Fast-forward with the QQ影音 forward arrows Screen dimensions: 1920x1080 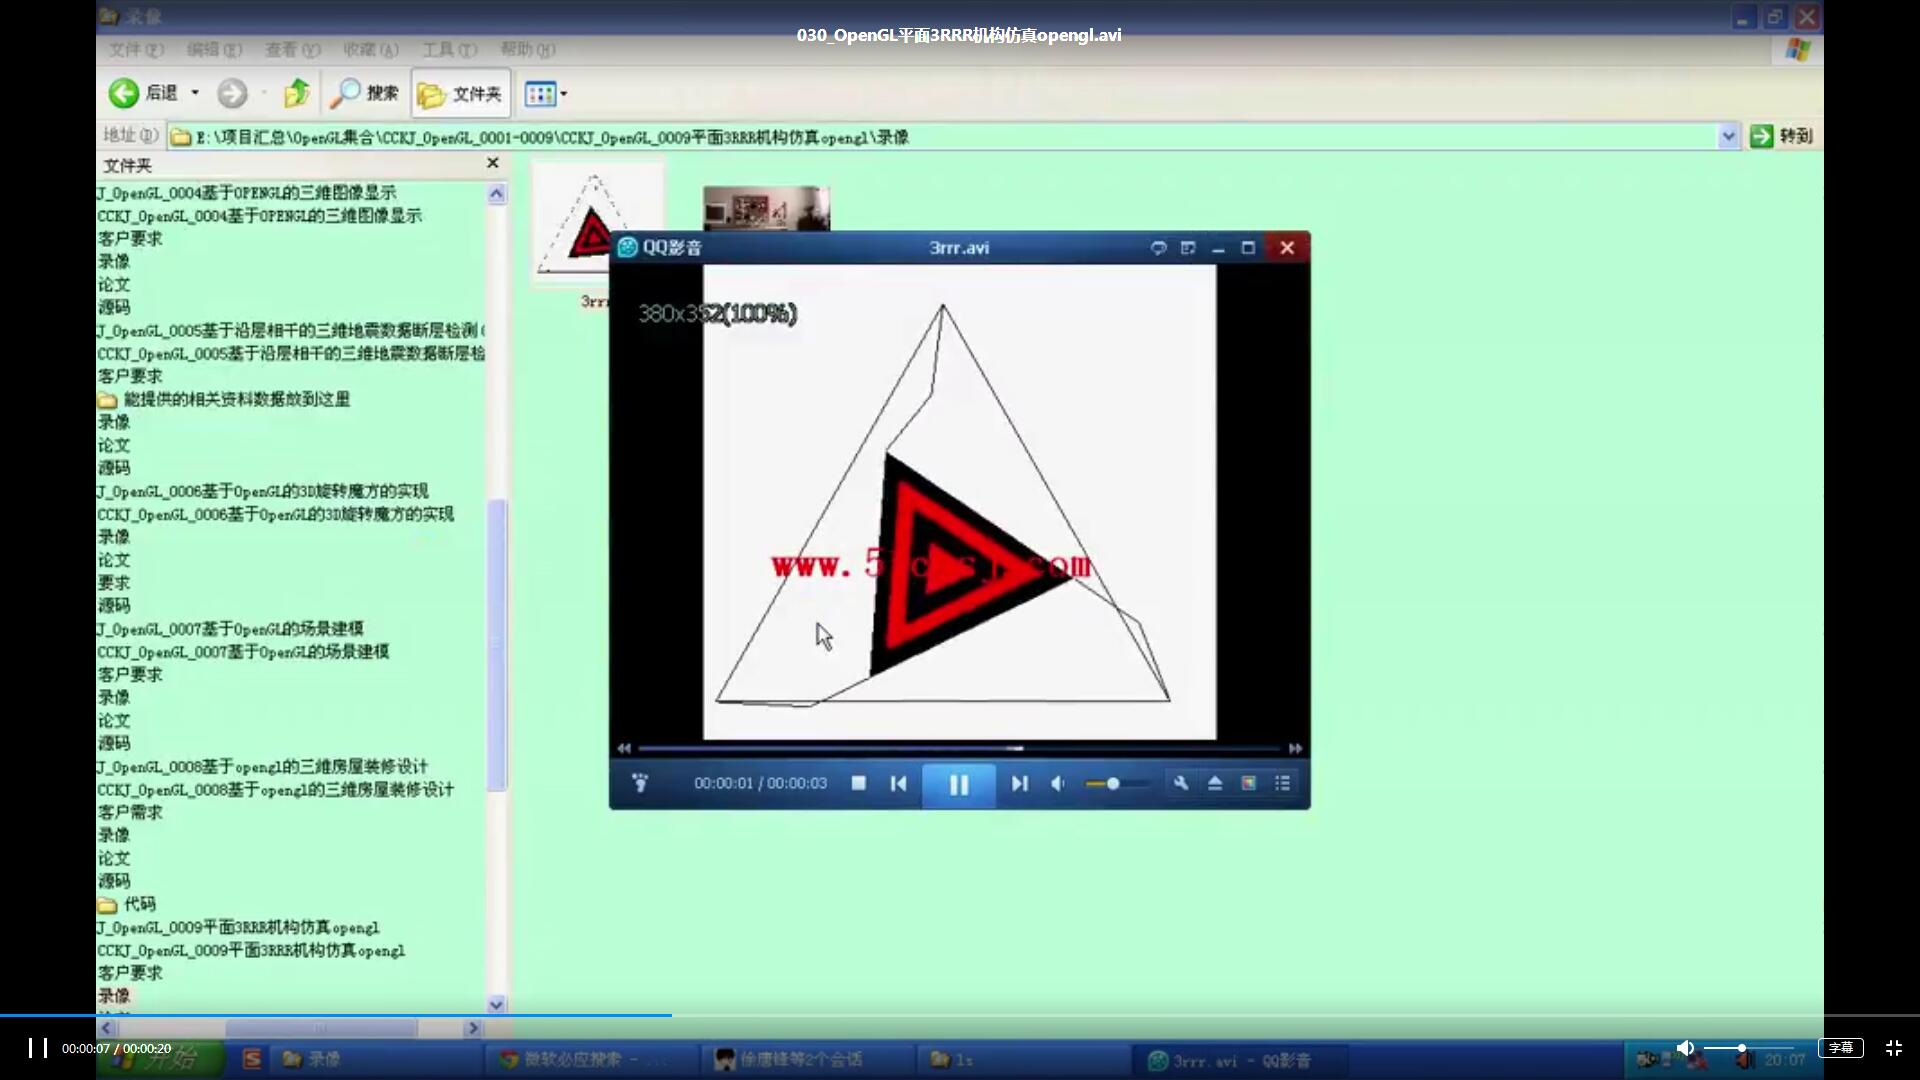tap(1295, 748)
